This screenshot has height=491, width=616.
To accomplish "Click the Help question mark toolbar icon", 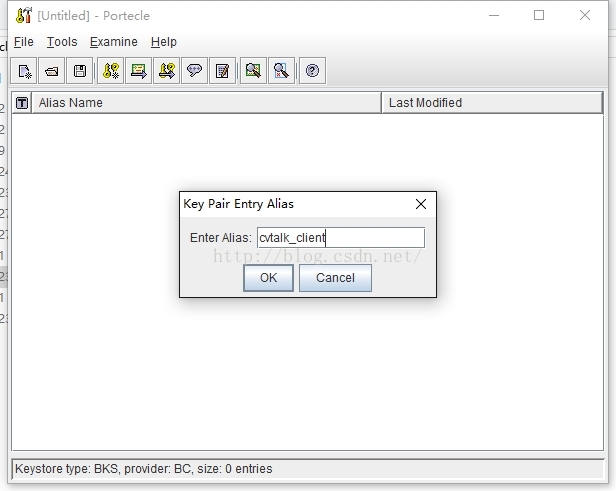I will (312, 71).
